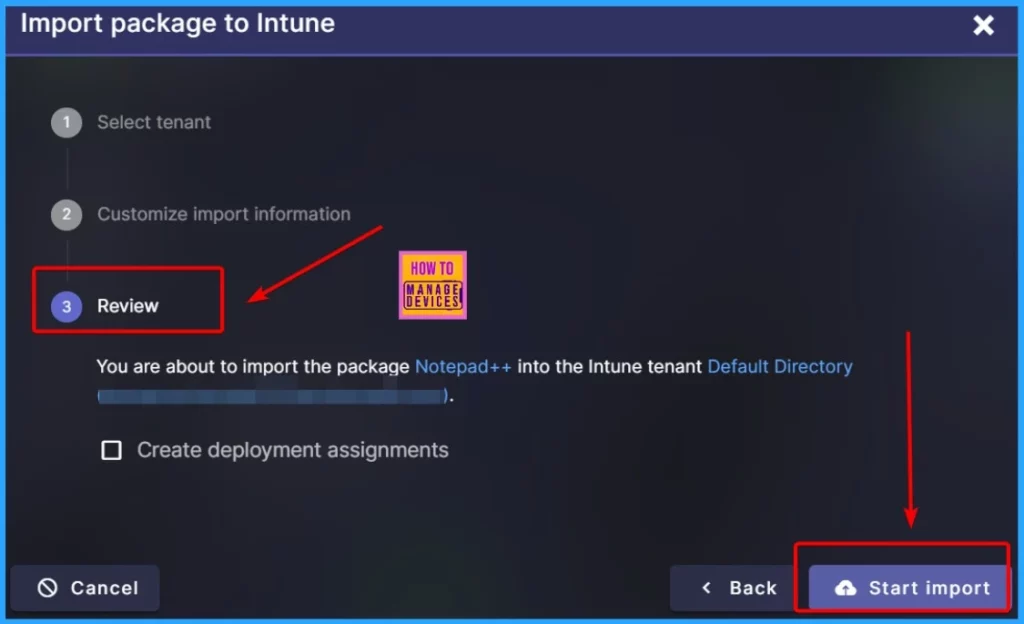Enable Create deployment assignments checkbox
The image size is (1024, 624).
tap(112, 450)
